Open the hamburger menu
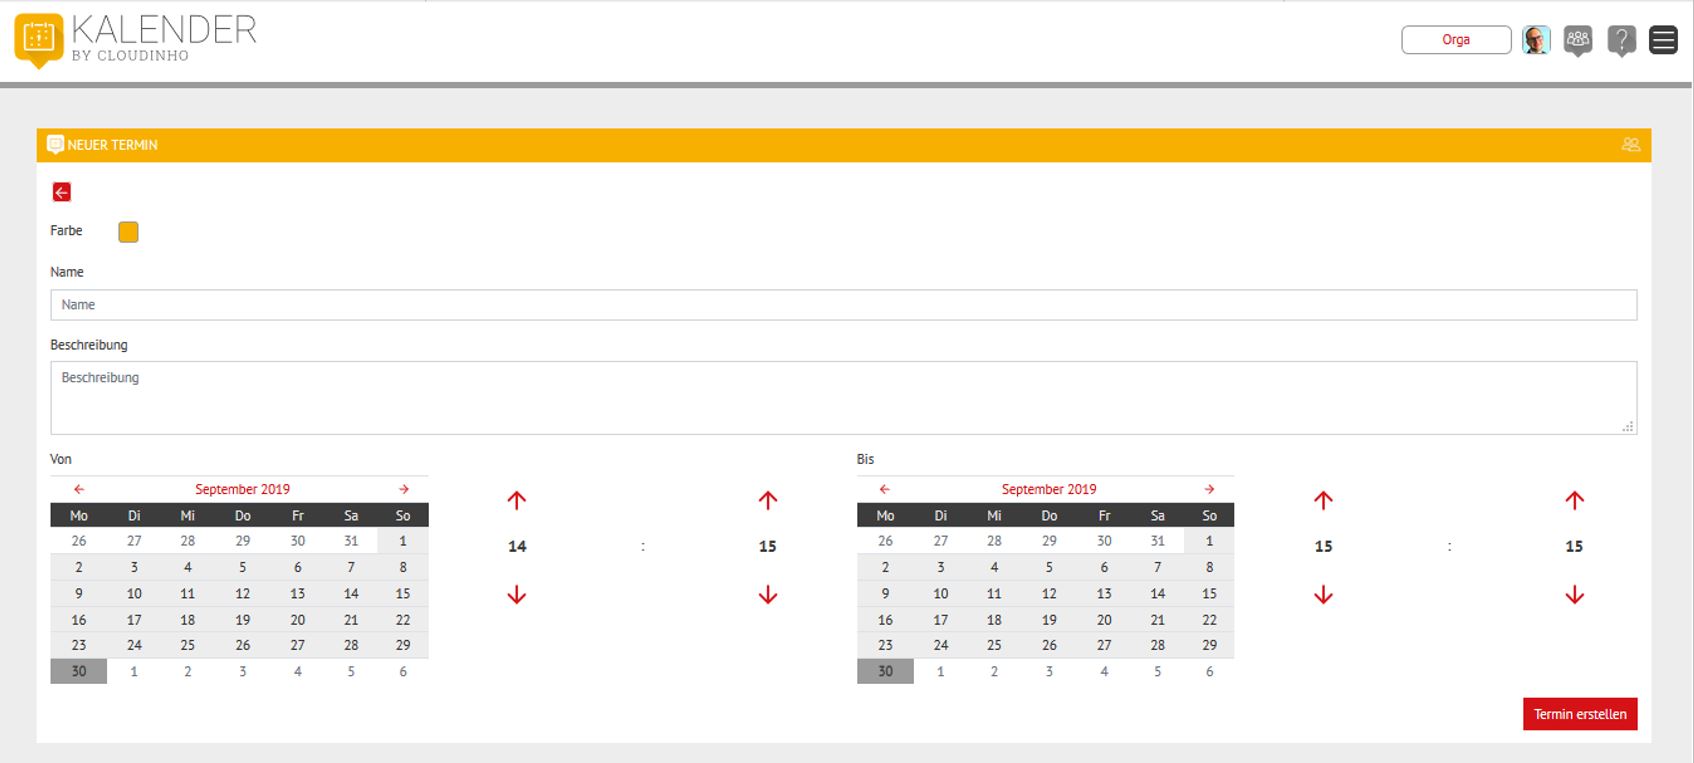 point(1663,40)
